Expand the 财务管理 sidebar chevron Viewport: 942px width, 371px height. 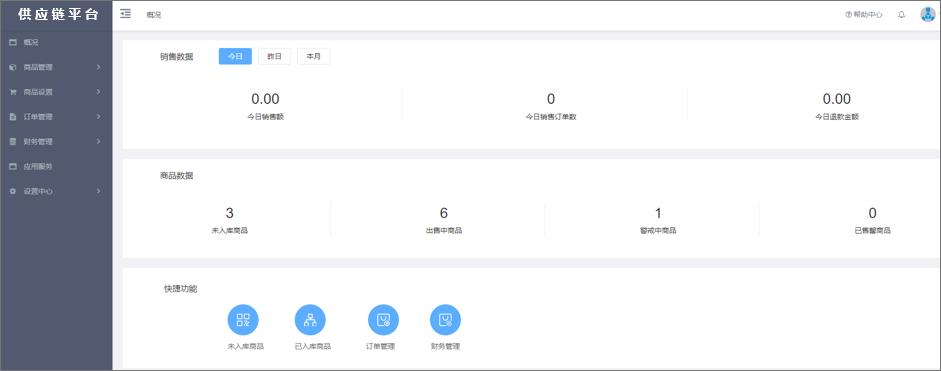(x=98, y=142)
